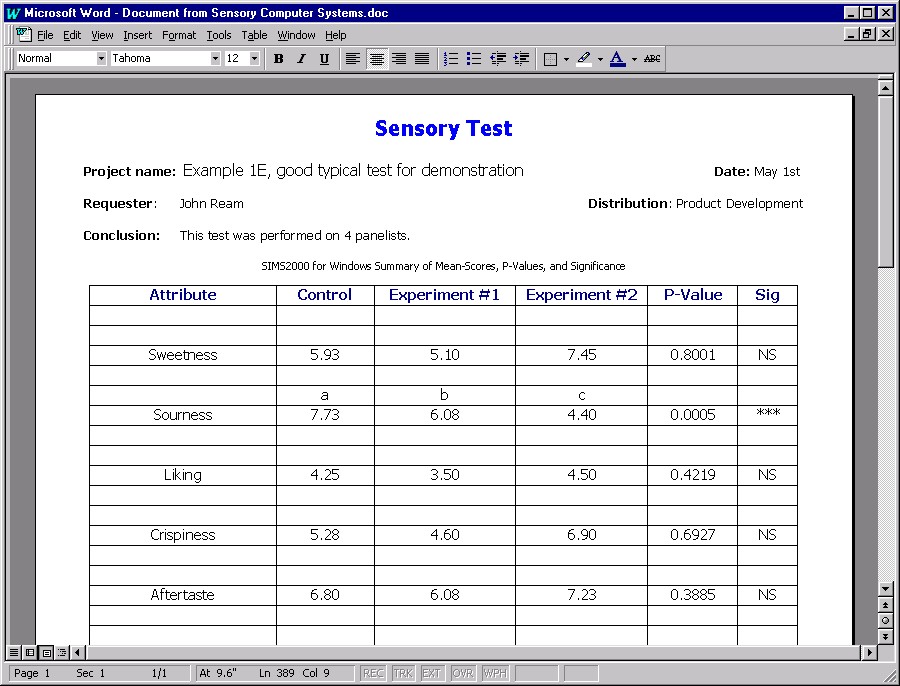Click REC macro recording indicator
The height and width of the screenshot is (686, 900).
[373, 673]
